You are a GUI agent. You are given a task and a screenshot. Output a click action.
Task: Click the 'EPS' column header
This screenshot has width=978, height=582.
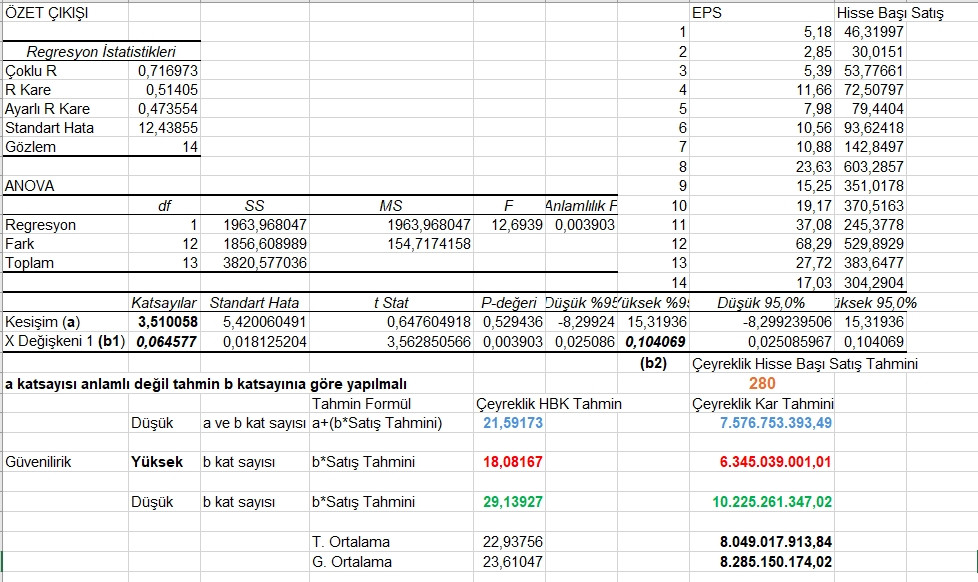[707, 12]
